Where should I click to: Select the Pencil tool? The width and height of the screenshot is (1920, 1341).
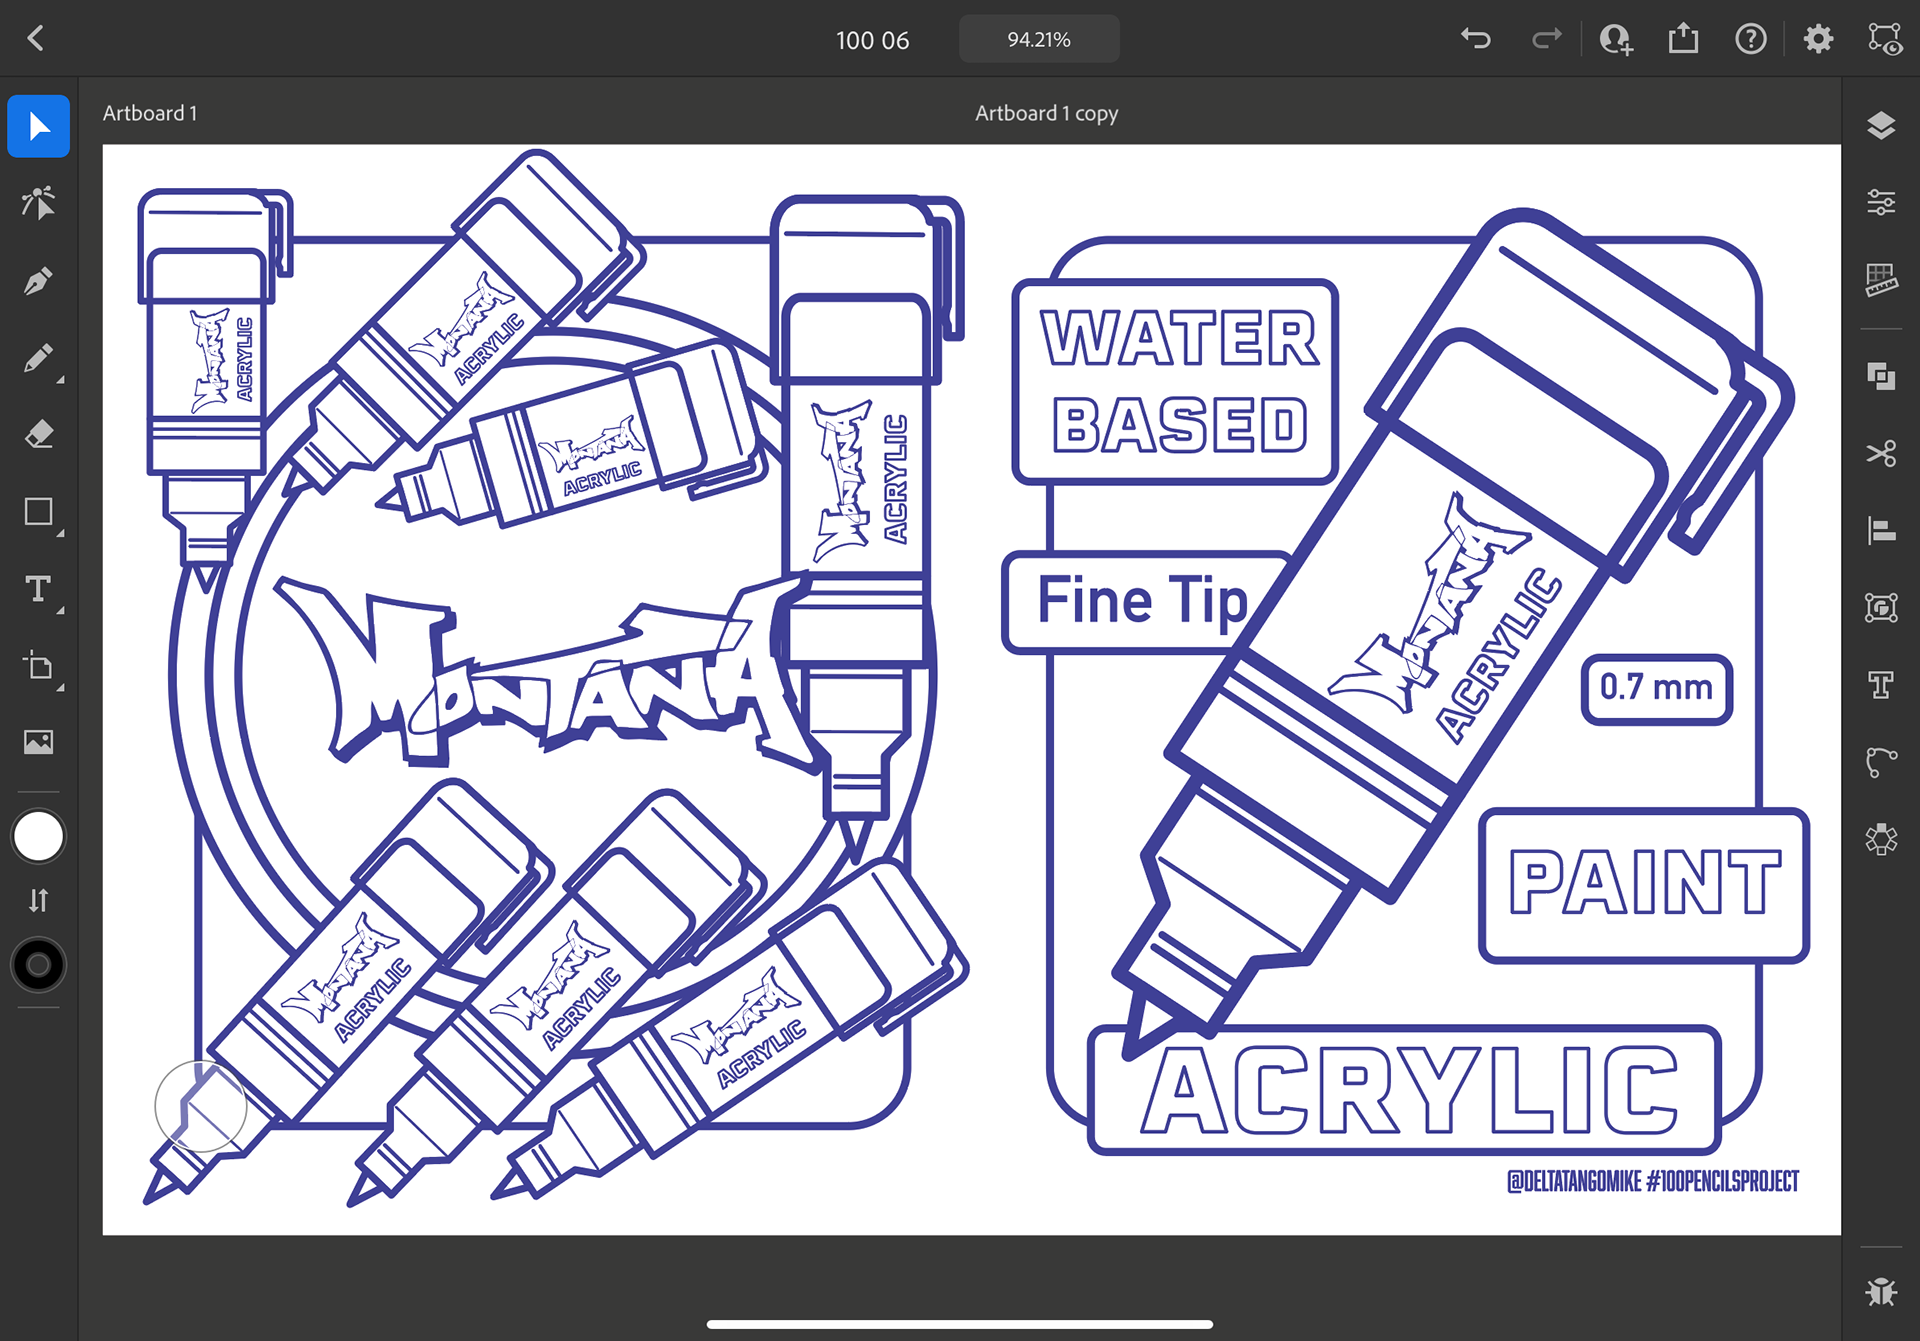coord(39,358)
